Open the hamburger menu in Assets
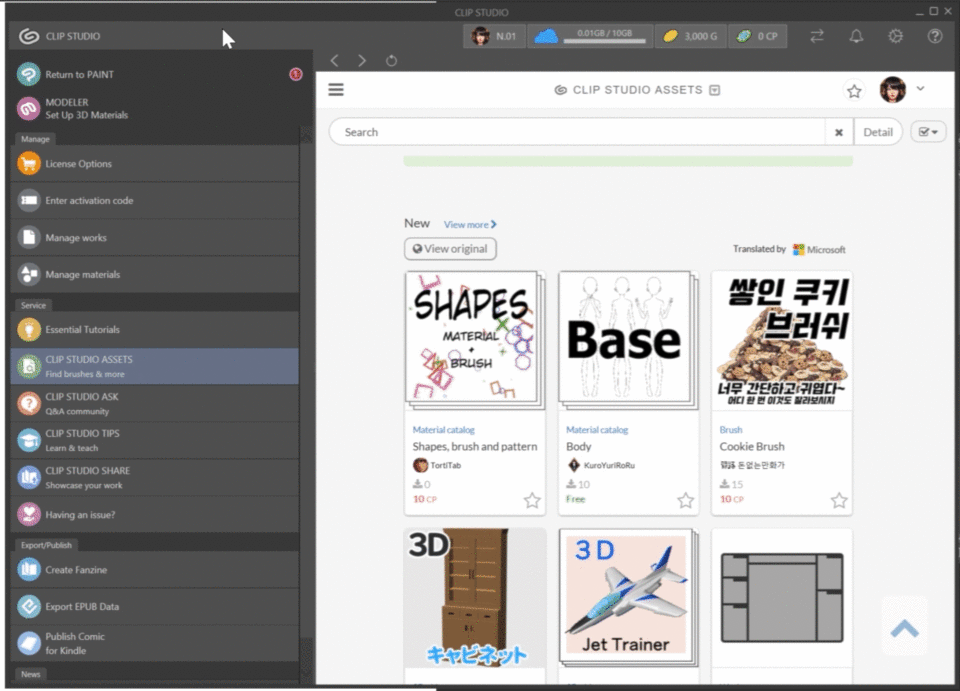The width and height of the screenshot is (960, 691). [336, 90]
